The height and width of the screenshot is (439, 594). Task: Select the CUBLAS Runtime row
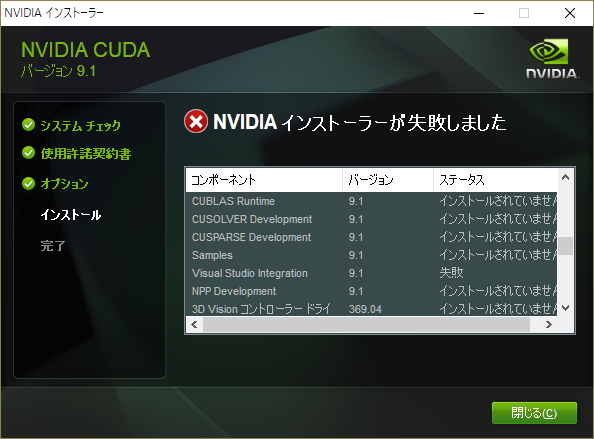(x=372, y=201)
